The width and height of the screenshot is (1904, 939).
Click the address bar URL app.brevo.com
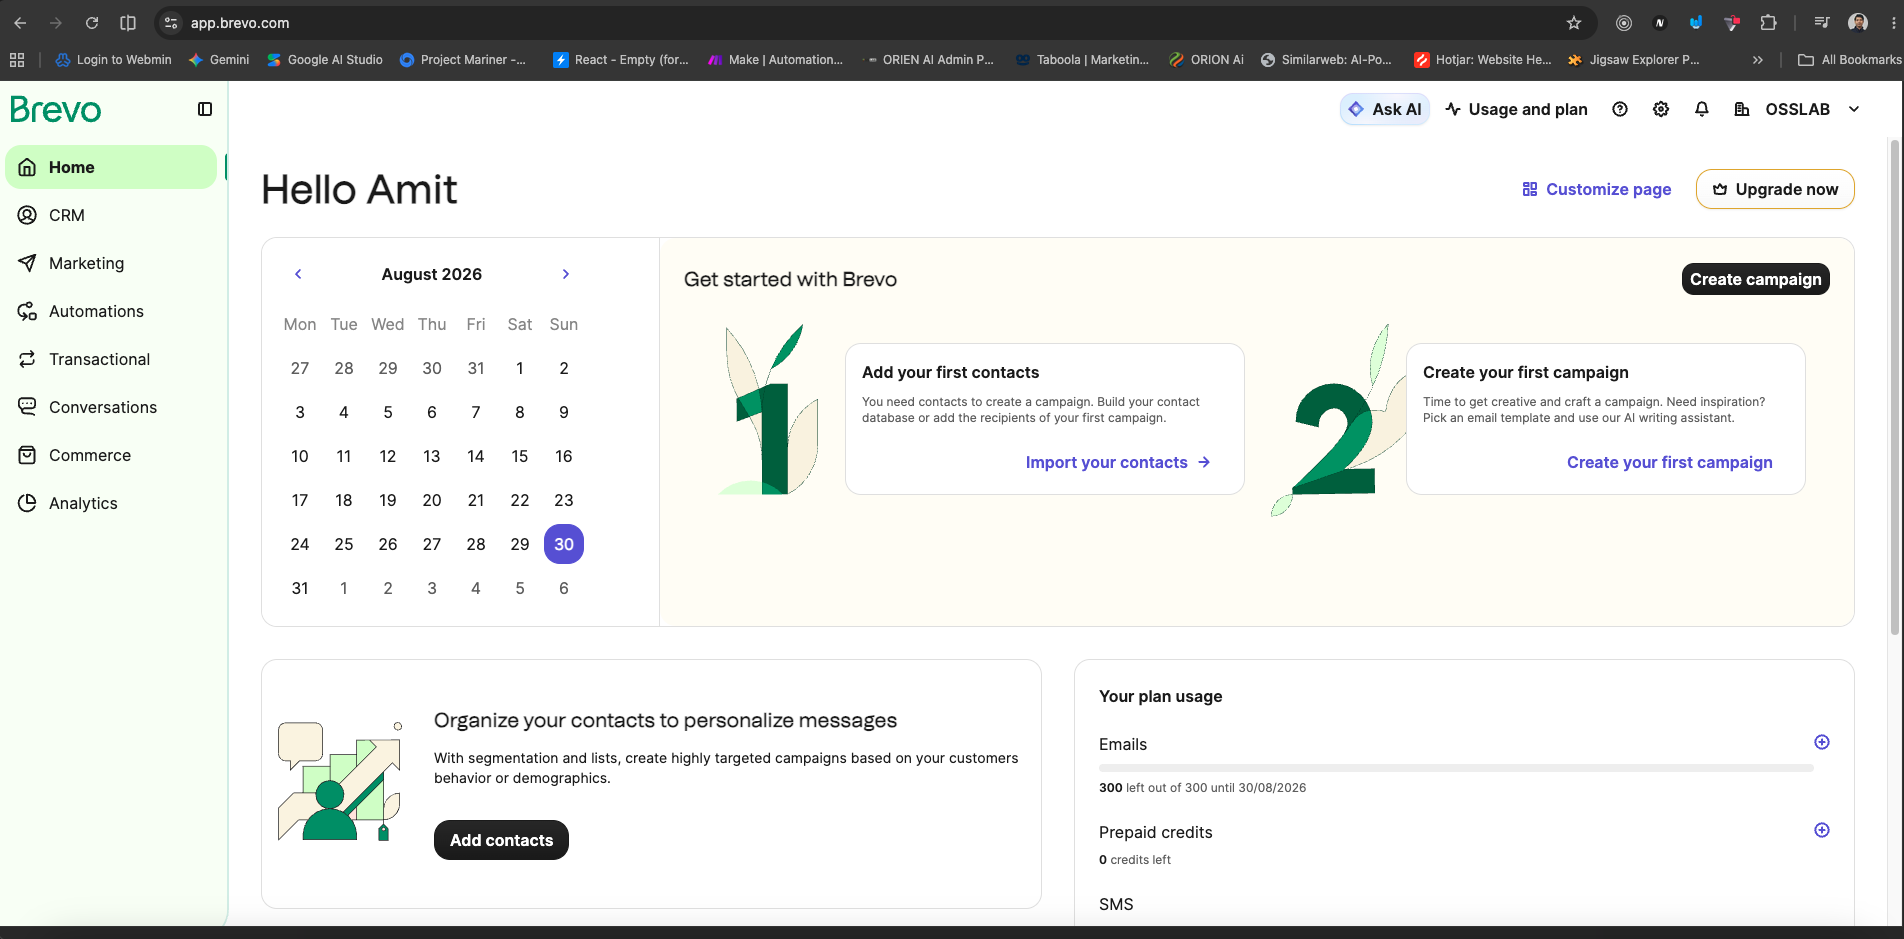click(x=240, y=23)
